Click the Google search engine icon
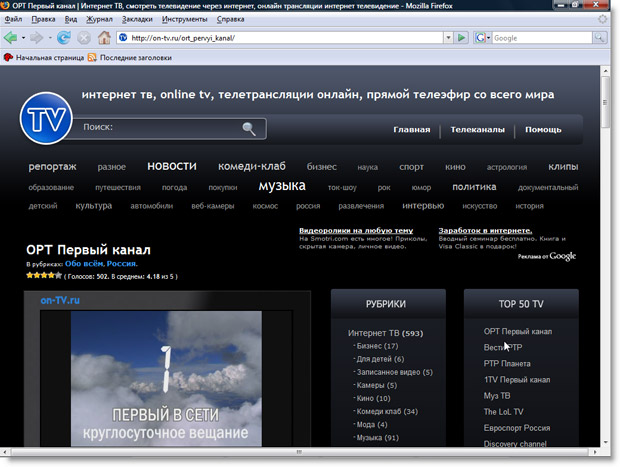620x467 pixels. (480, 38)
